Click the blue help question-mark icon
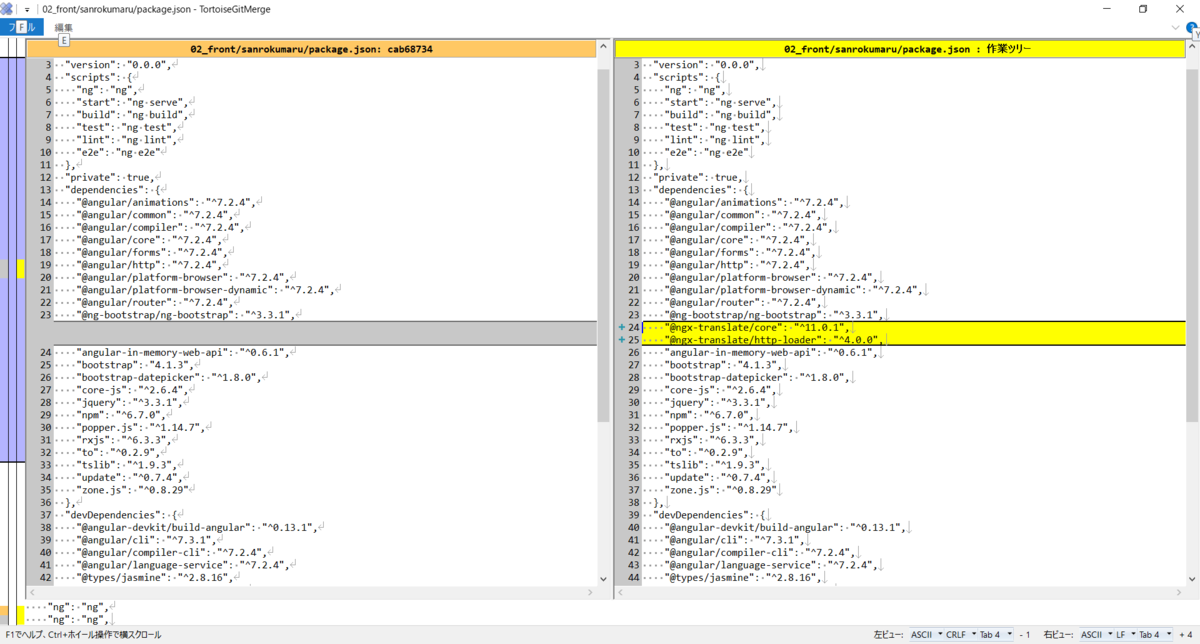 tap(1192, 27)
